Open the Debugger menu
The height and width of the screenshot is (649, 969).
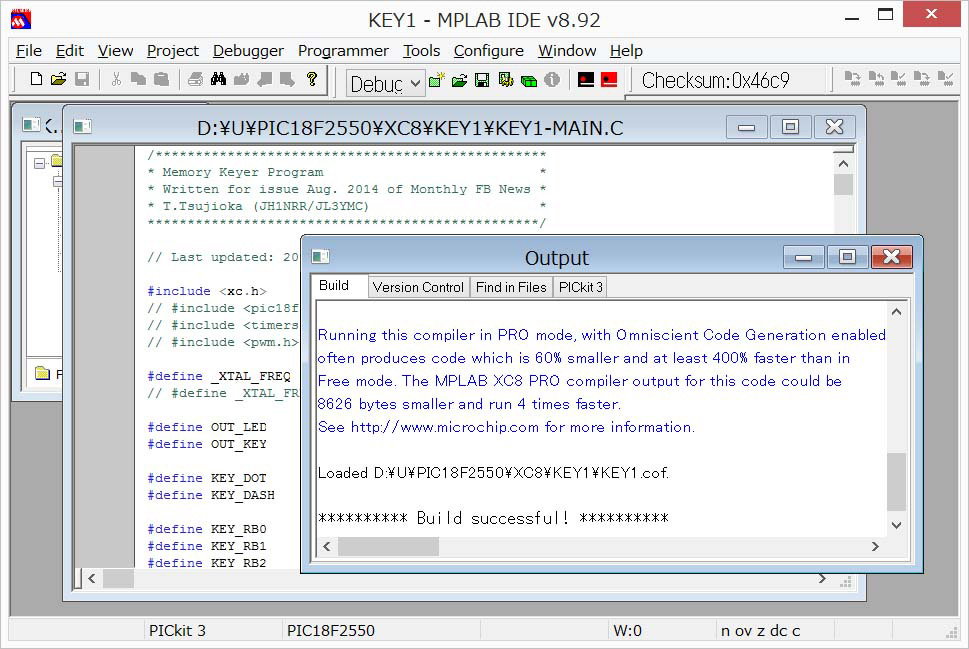click(248, 51)
